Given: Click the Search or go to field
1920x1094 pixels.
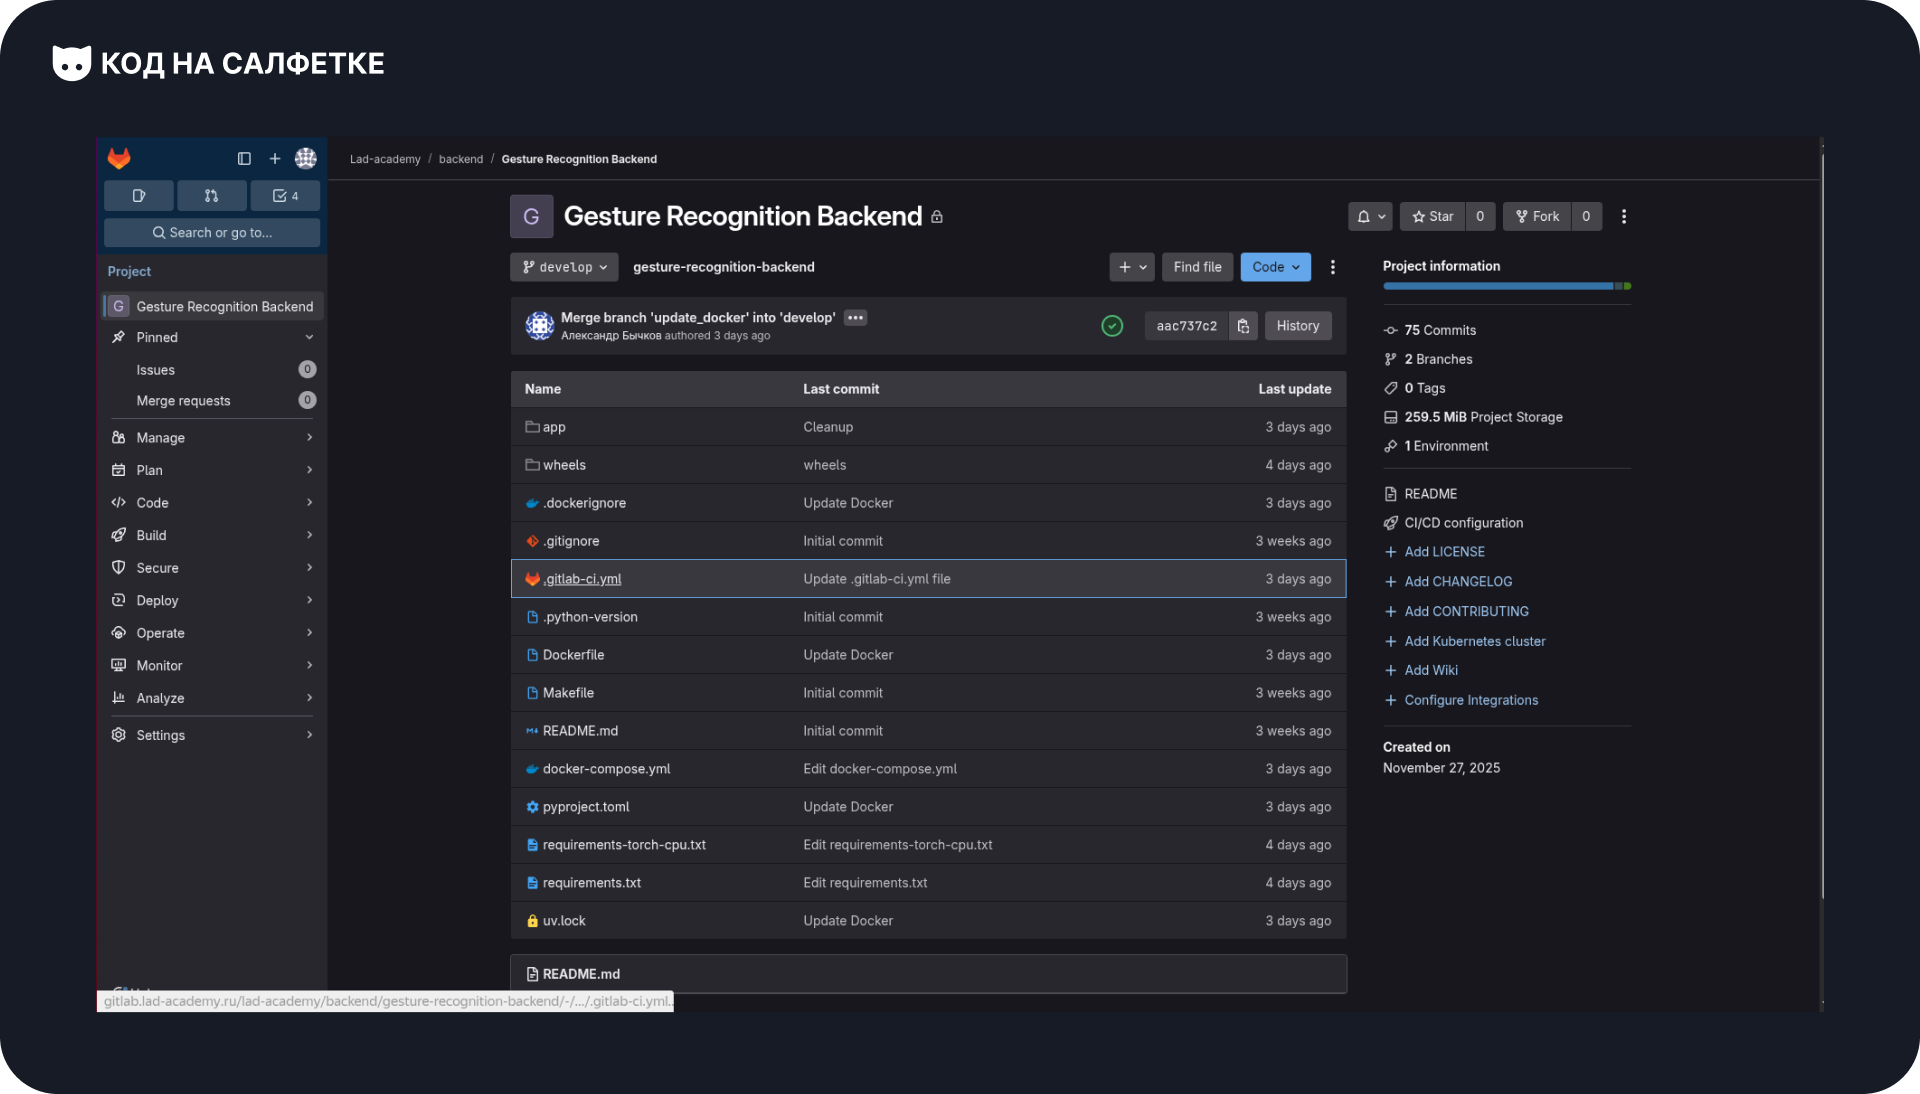Looking at the screenshot, I should (x=212, y=232).
